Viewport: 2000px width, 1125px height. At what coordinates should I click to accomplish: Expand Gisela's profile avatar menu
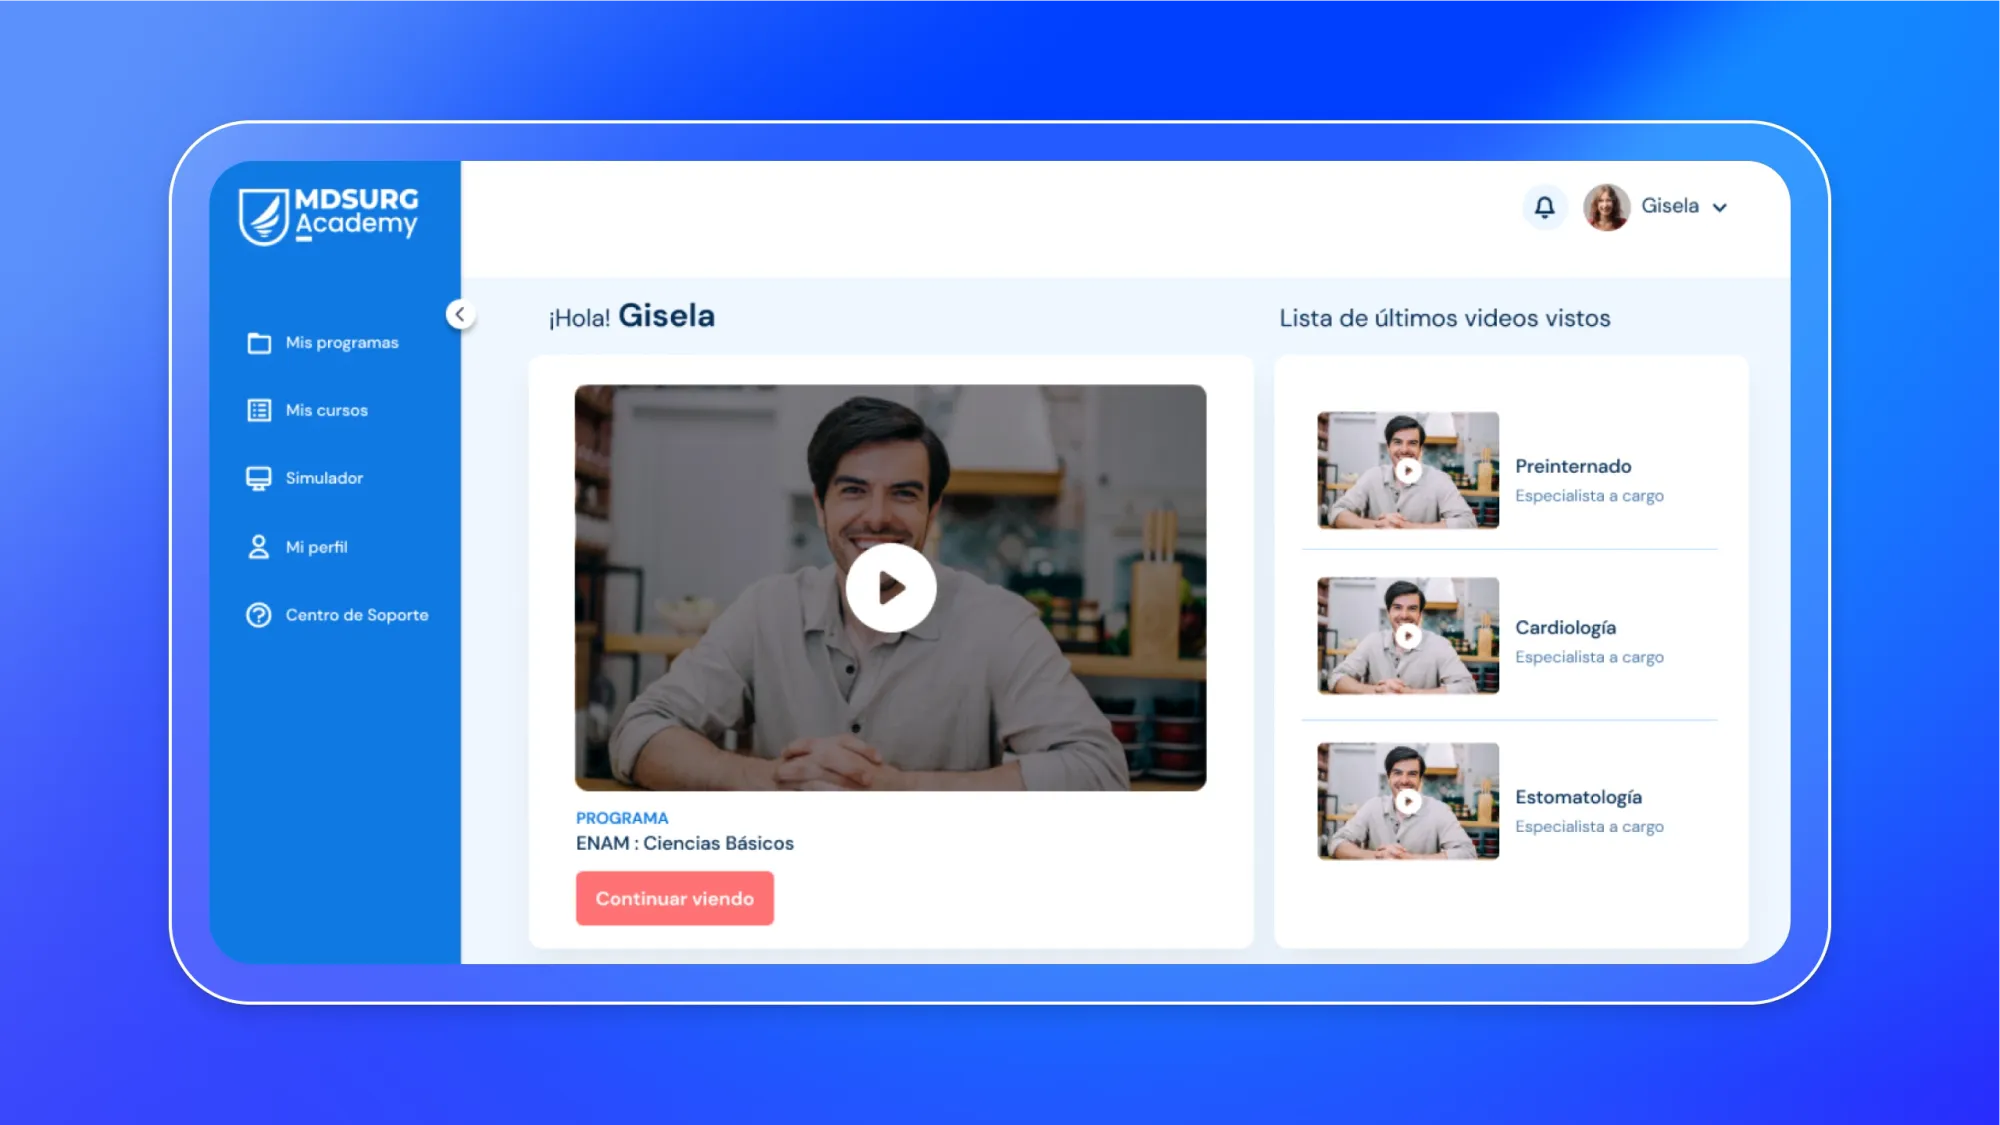pos(1607,207)
